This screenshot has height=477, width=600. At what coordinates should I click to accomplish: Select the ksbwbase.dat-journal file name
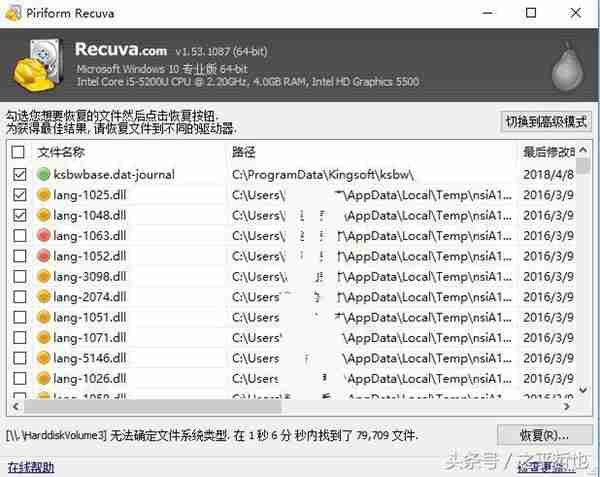[114, 174]
